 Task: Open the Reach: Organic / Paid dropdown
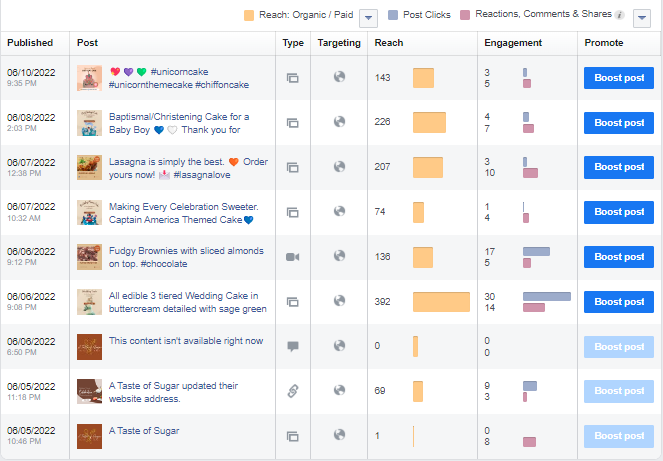[367, 17]
